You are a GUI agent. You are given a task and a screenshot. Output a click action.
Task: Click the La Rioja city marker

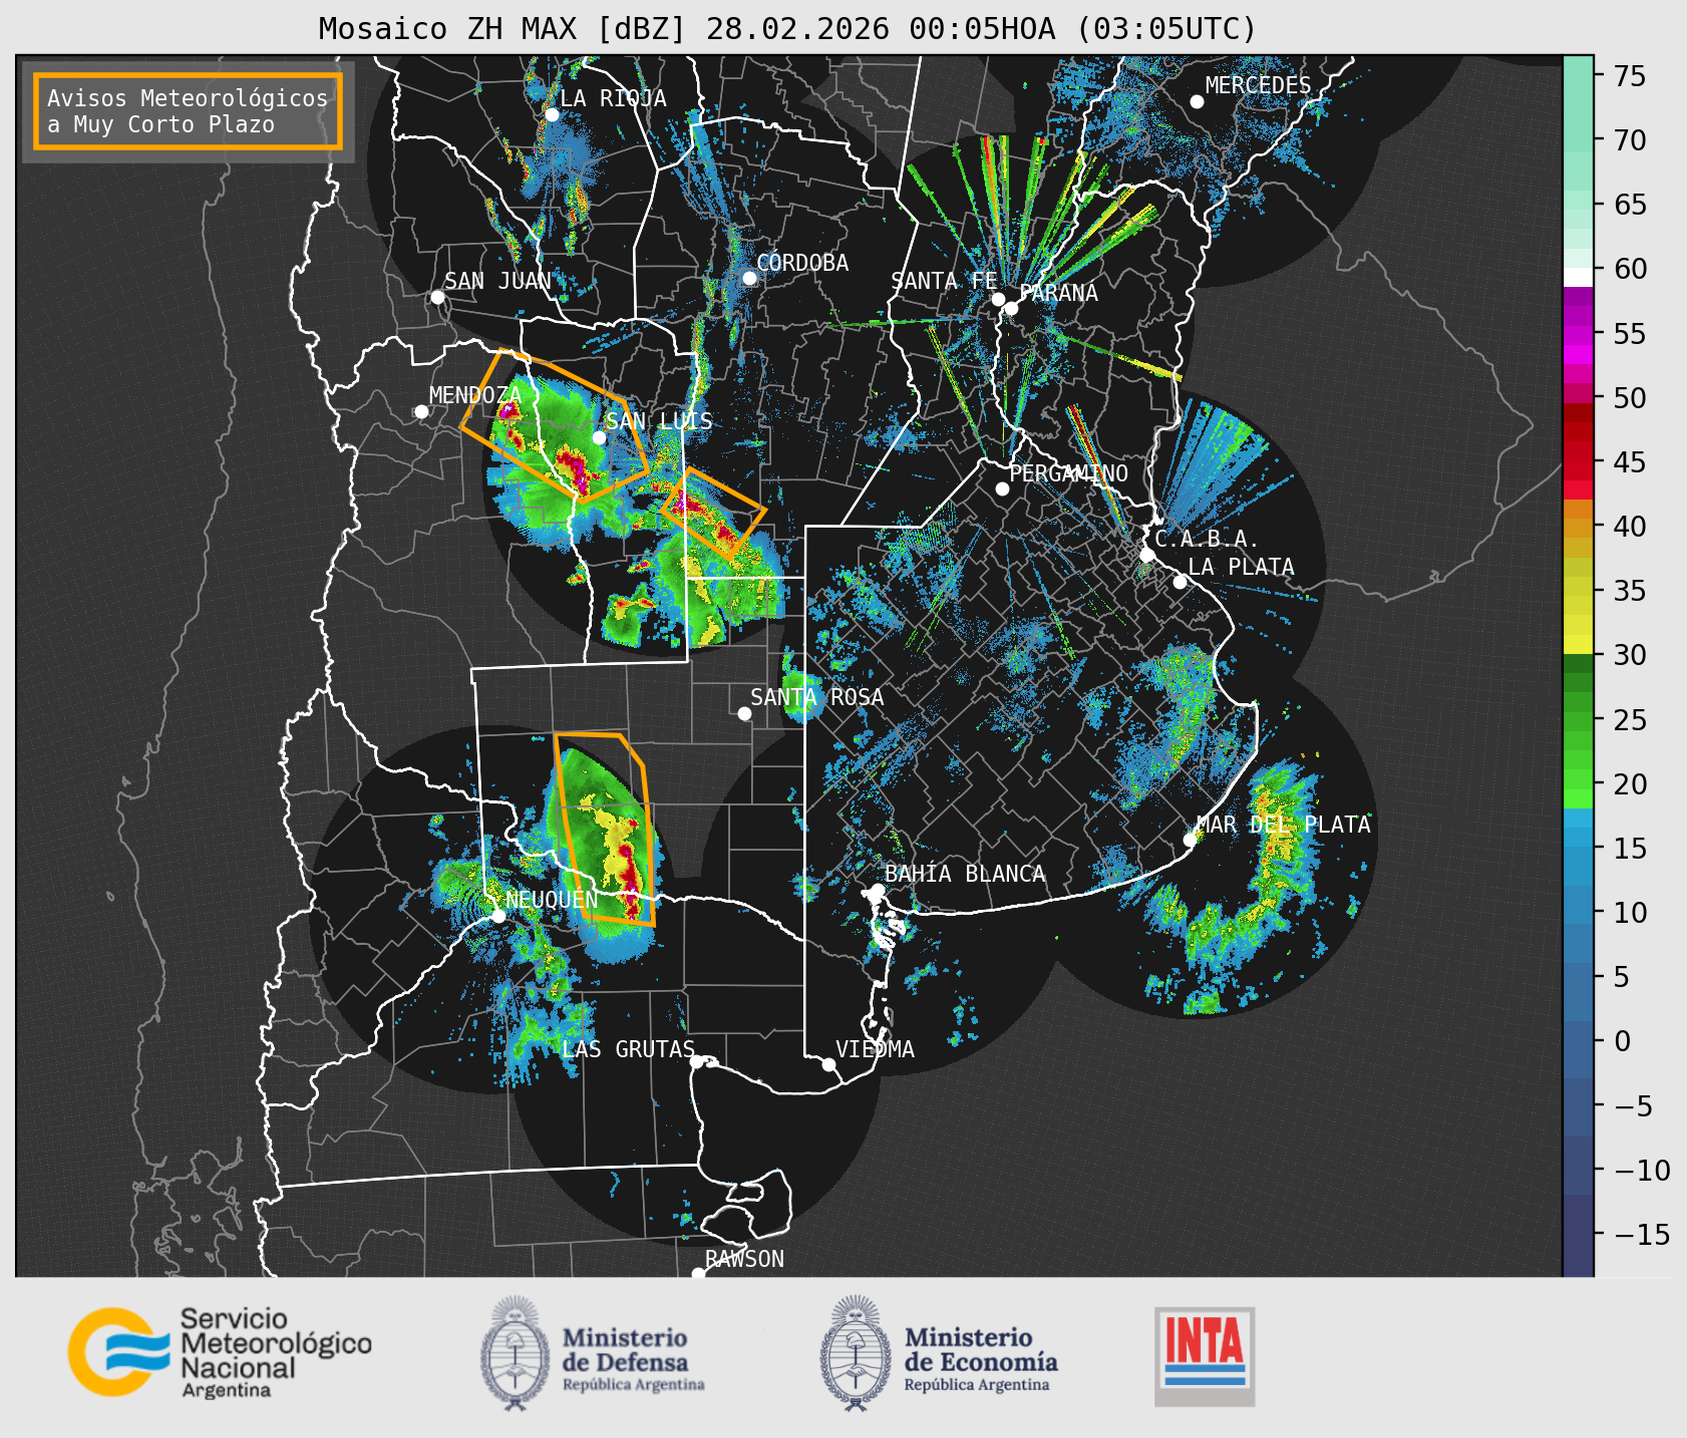552,115
